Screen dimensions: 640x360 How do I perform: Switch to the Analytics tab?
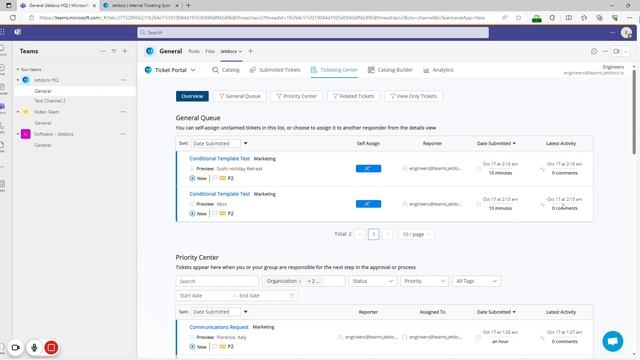pyautogui.click(x=438, y=70)
